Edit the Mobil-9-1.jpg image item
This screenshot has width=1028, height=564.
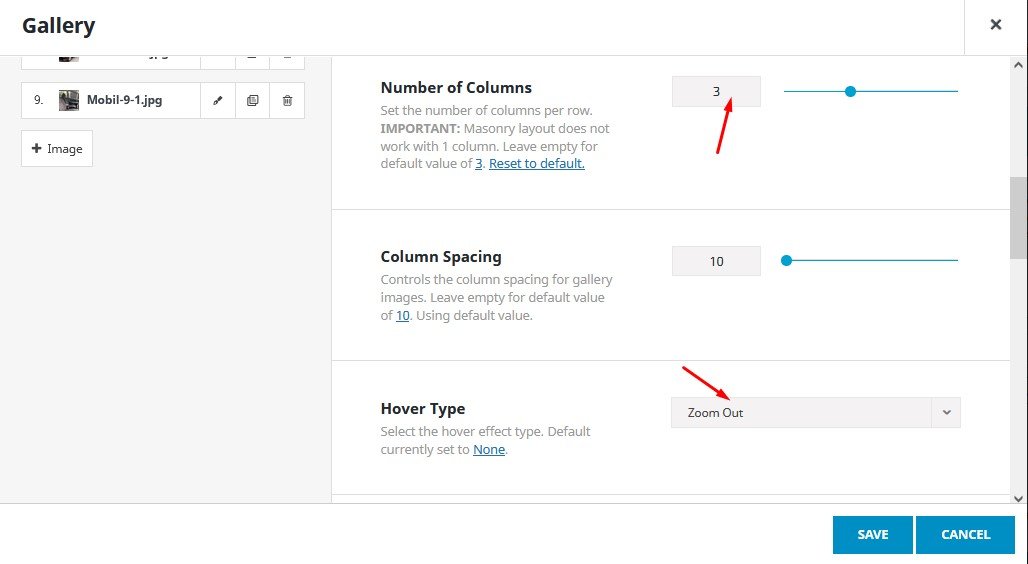coord(218,101)
